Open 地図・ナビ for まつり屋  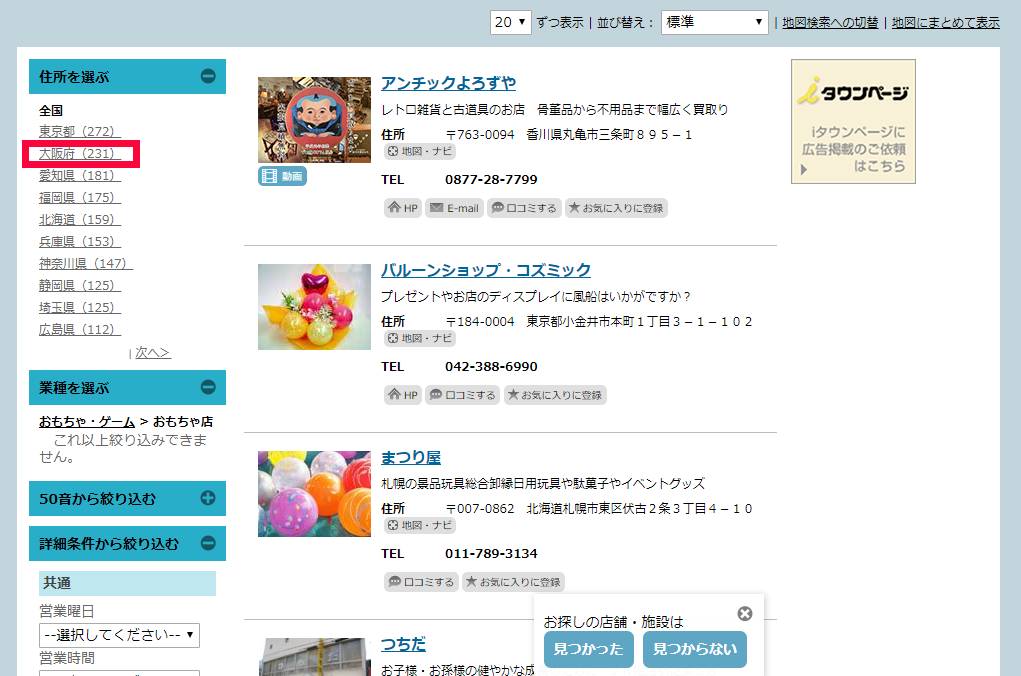[x=420, y=525]
